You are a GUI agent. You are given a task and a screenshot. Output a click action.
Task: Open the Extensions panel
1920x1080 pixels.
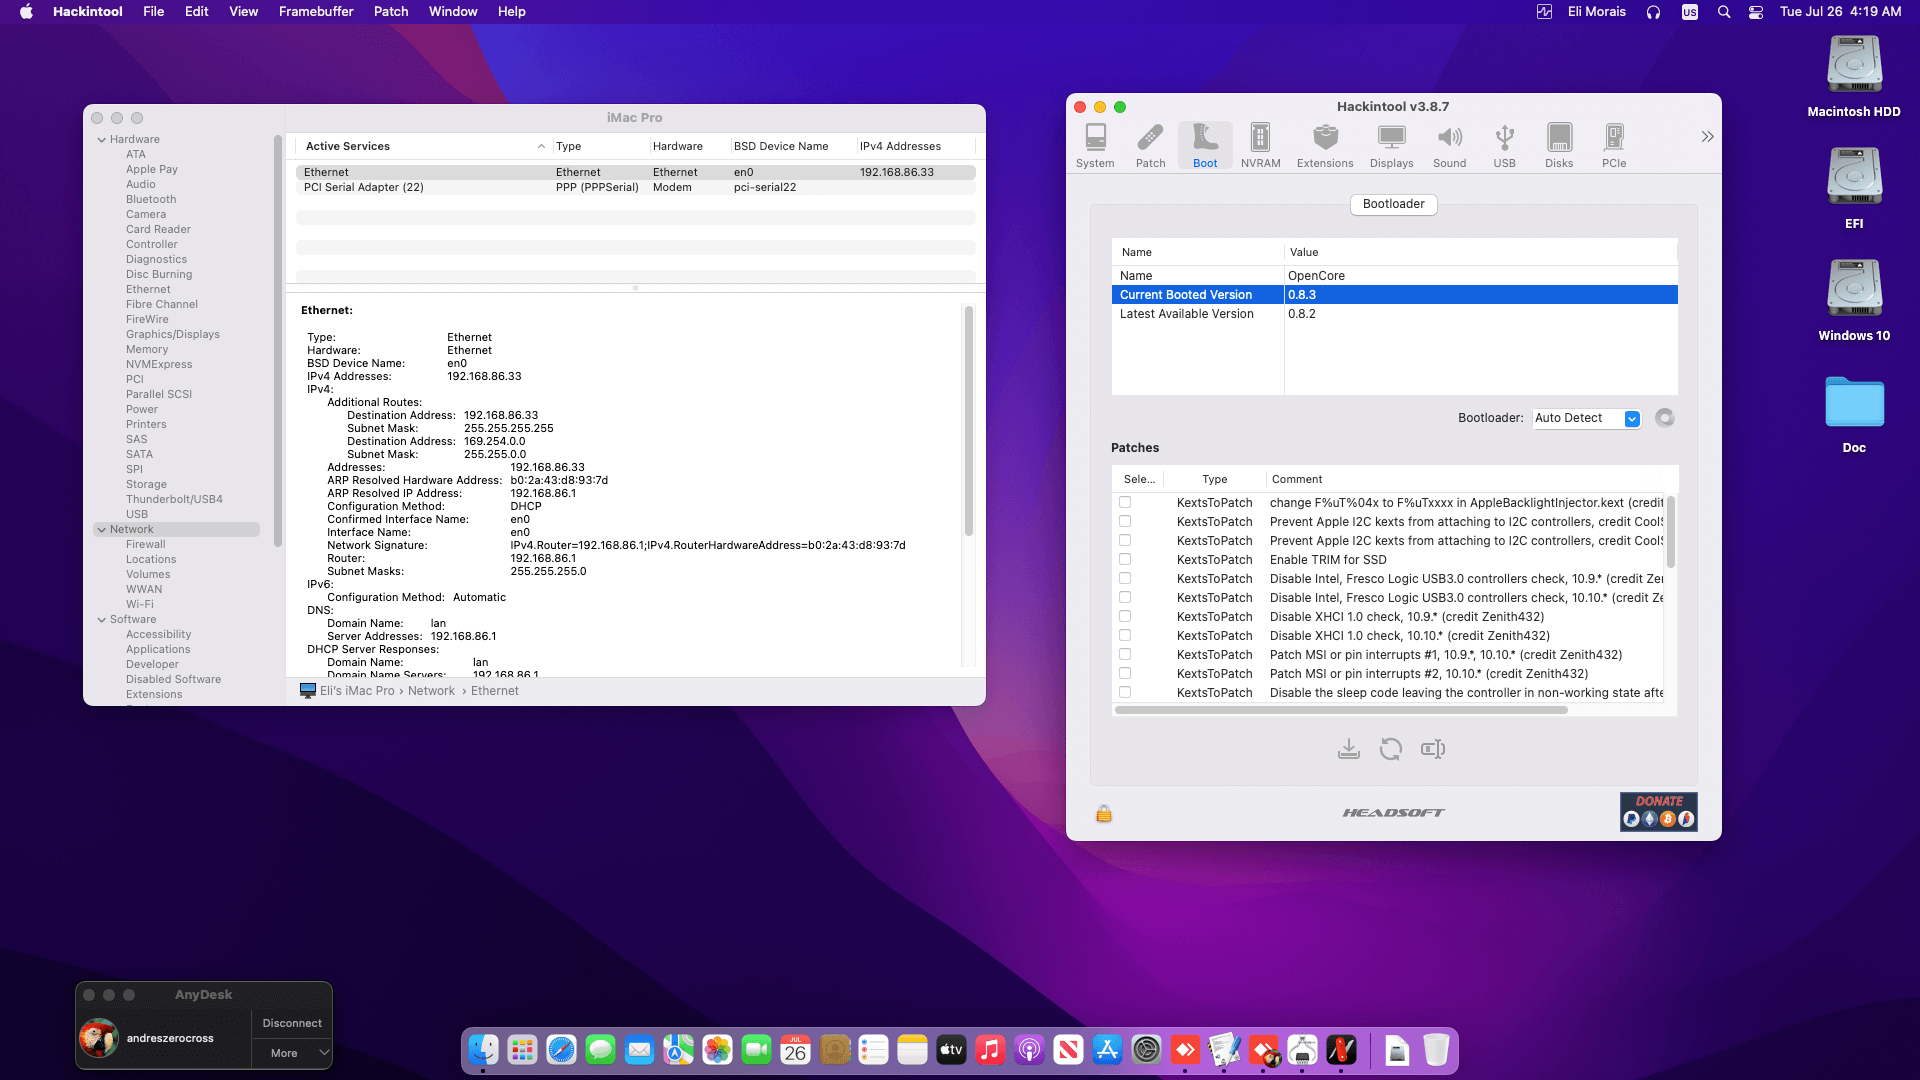pyautogui.click(x=1324, y=145)
